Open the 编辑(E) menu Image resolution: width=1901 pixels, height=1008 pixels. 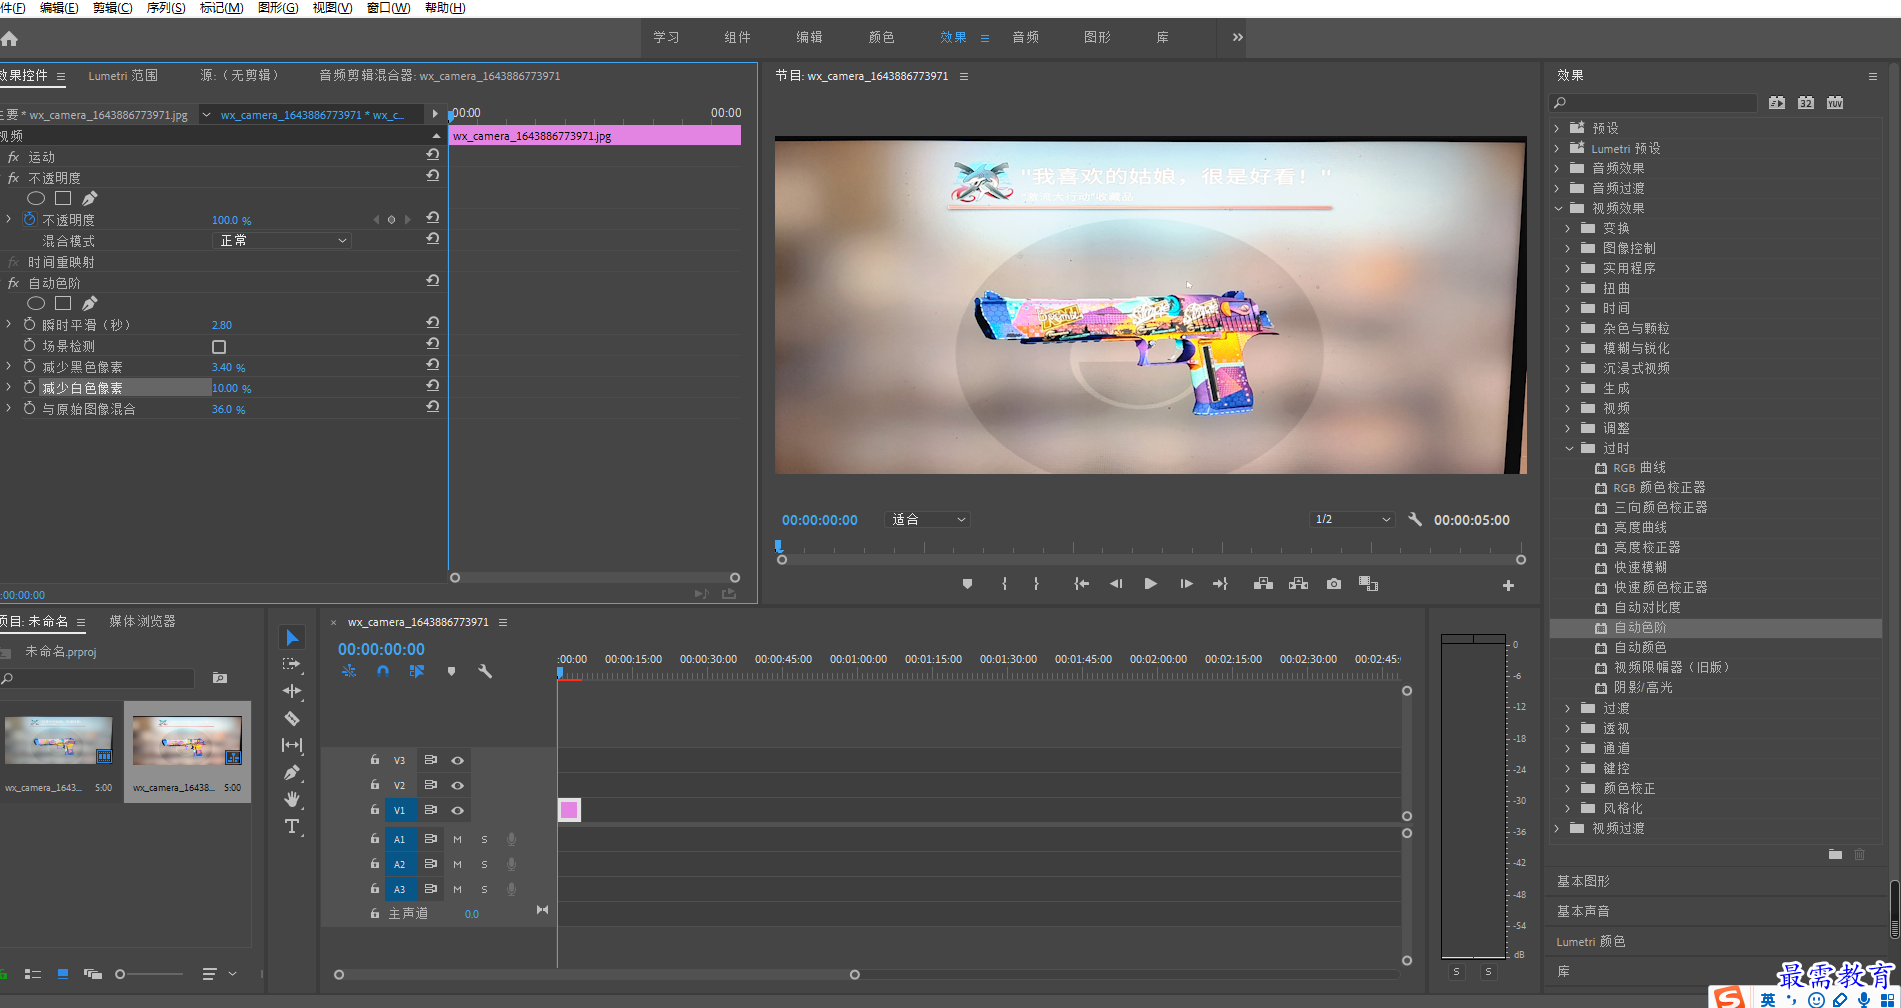coord(59,8)
